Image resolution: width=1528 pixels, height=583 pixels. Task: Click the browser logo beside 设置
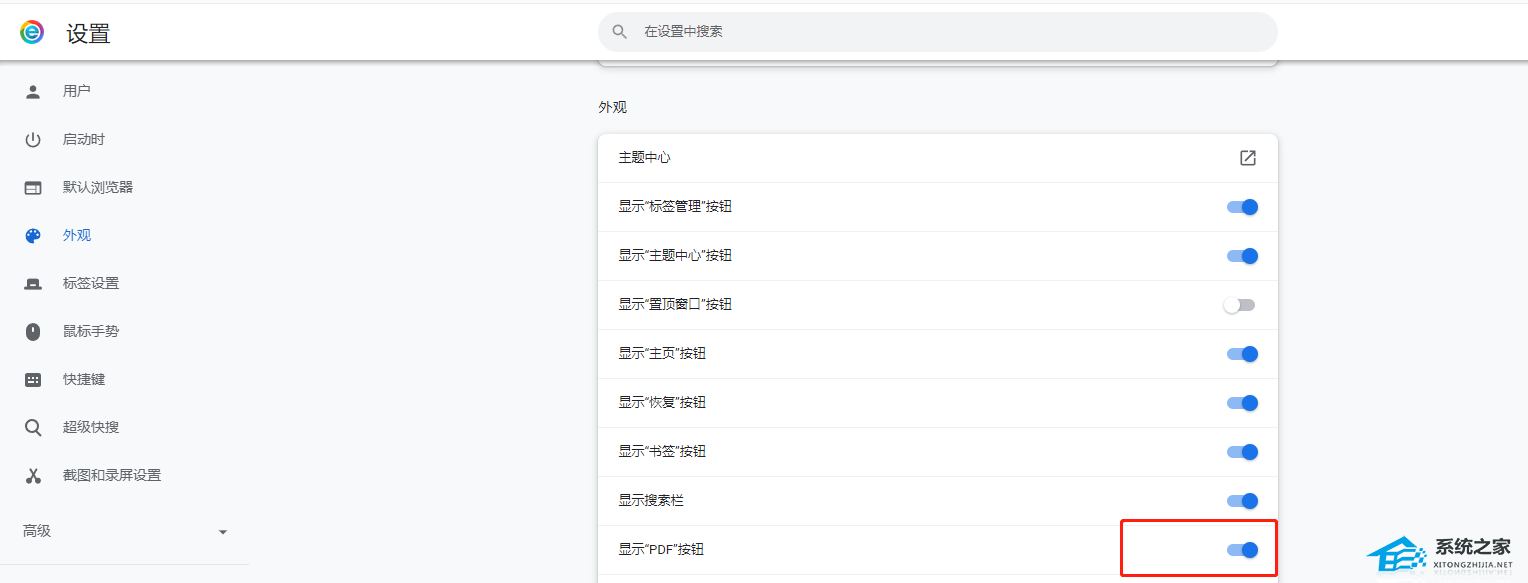pos(32,32)
